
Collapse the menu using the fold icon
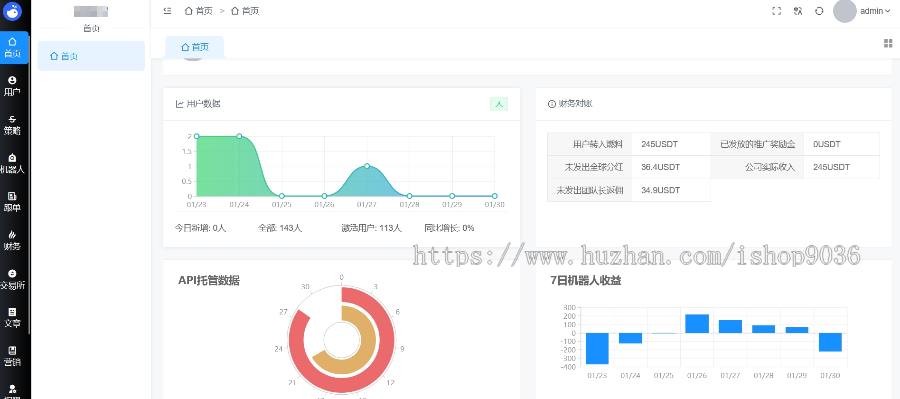coord(167,11)
